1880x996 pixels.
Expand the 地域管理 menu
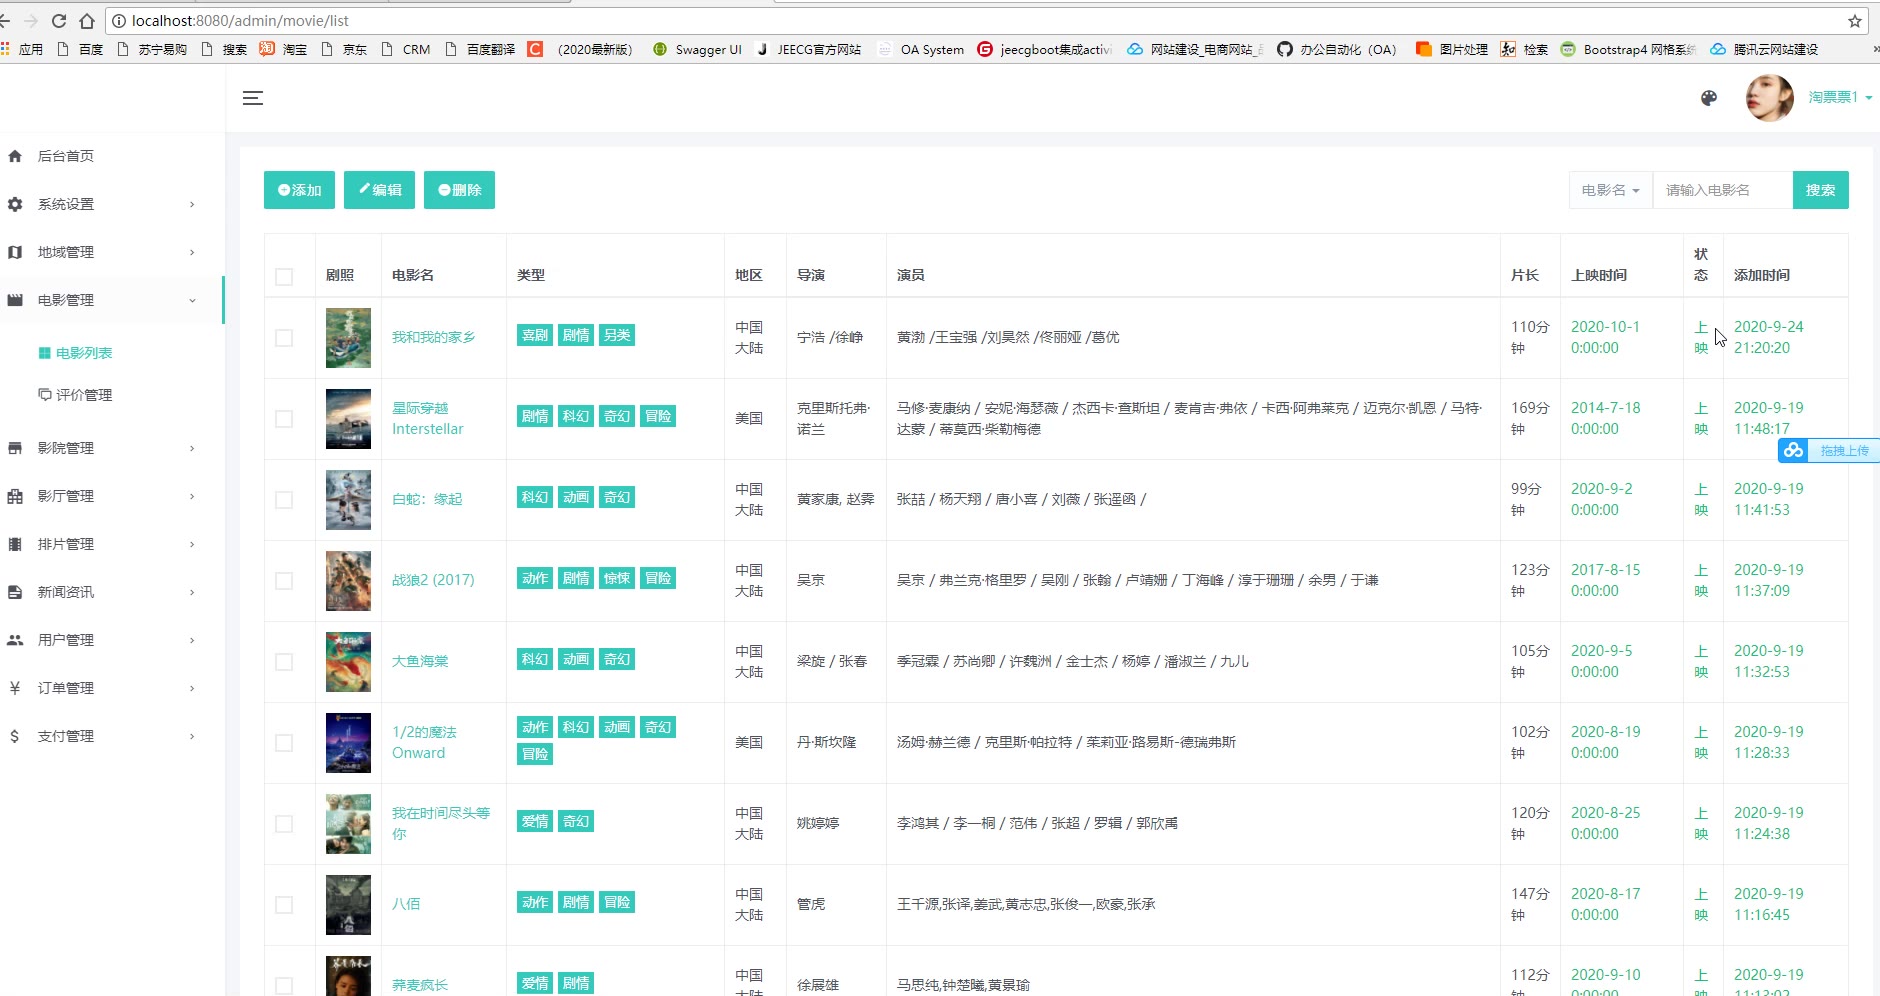point(112,252)
